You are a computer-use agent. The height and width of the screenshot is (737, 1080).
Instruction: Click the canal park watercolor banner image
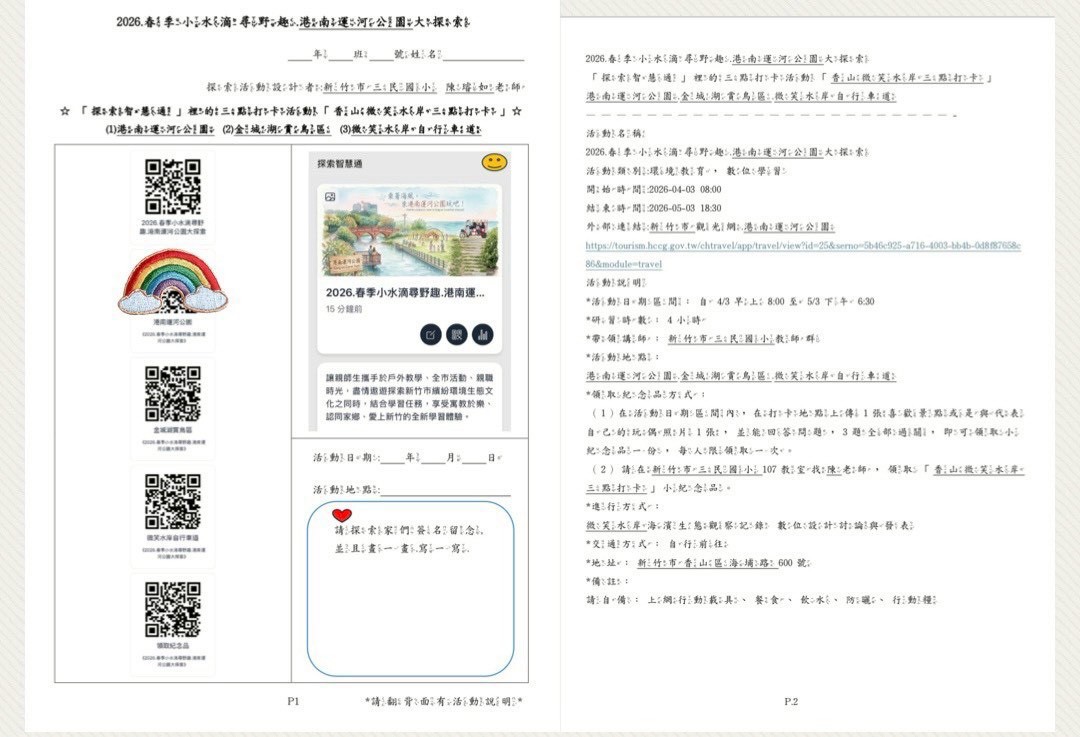point(410,231)
